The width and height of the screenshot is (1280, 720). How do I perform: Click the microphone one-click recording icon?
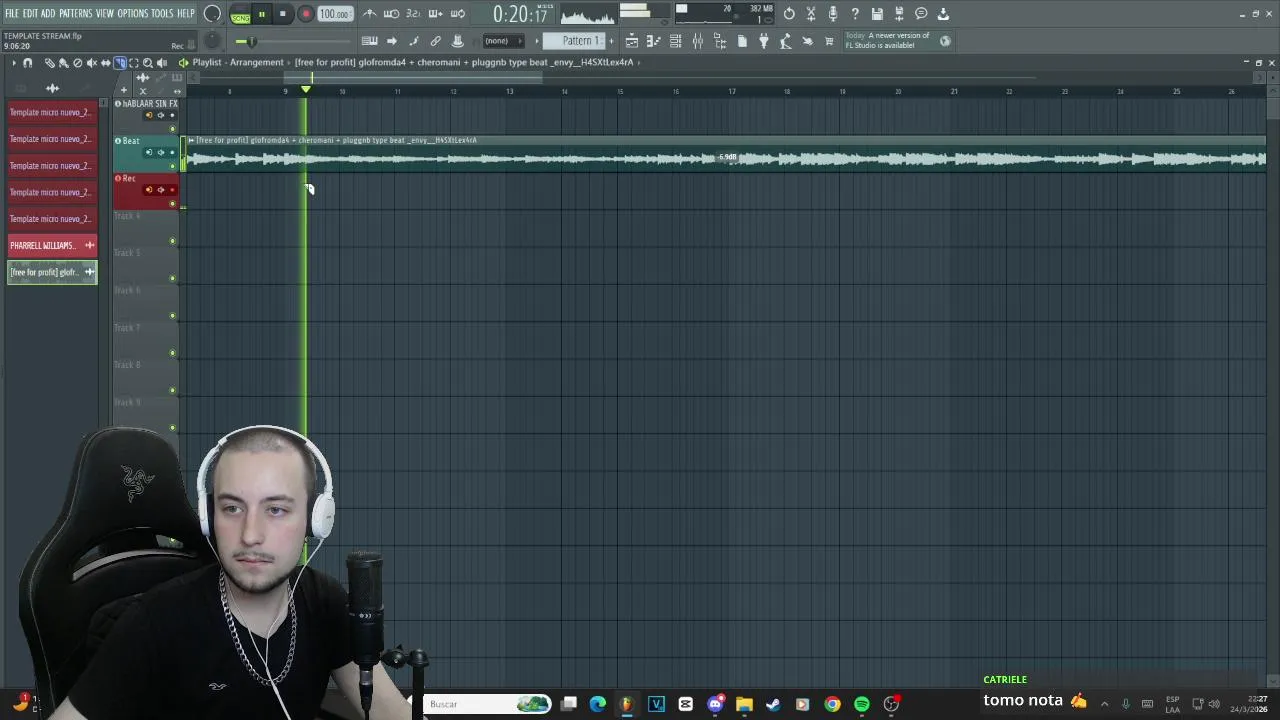pos(833,14)
